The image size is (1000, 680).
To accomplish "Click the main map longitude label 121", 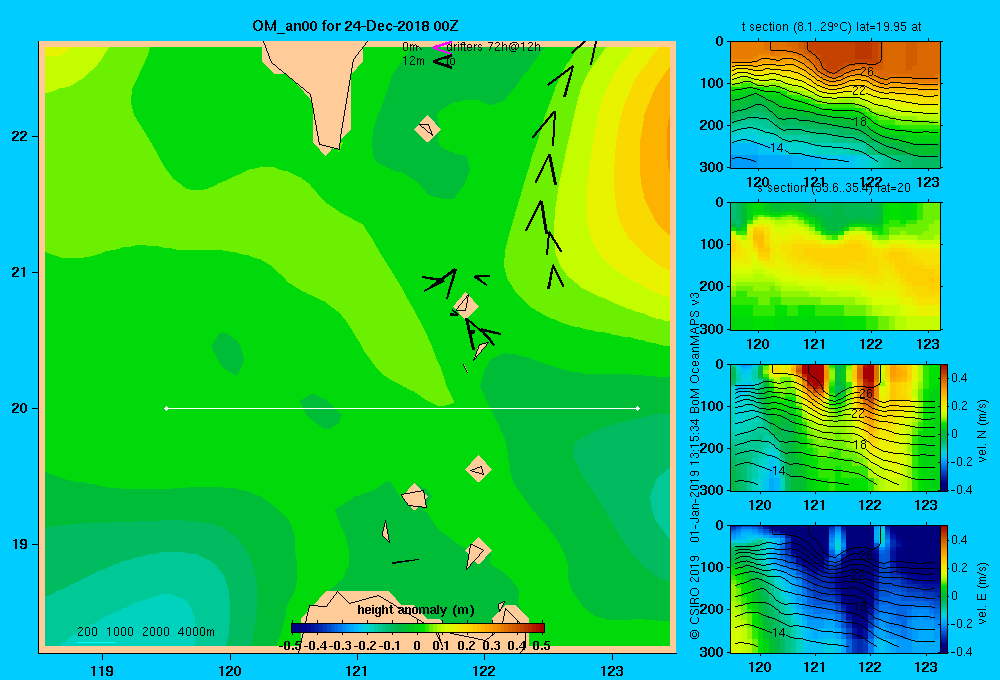I will click(357, 670).
